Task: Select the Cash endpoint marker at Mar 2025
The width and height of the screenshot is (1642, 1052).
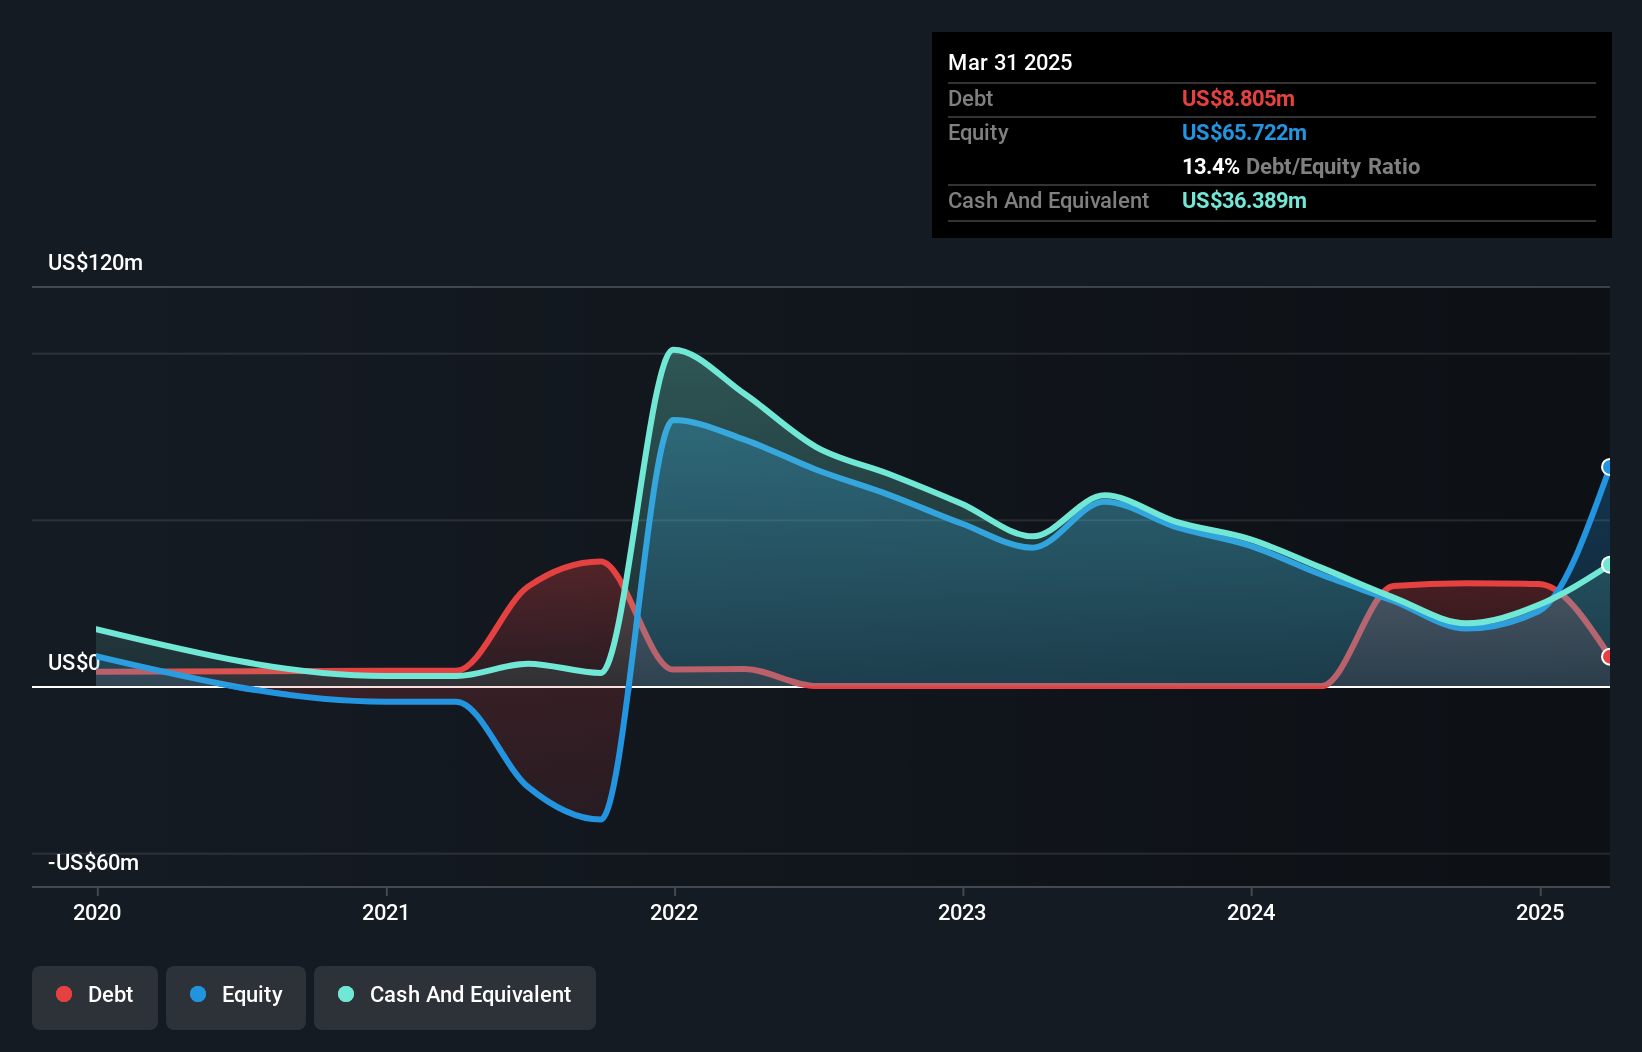Action: 1608,565
